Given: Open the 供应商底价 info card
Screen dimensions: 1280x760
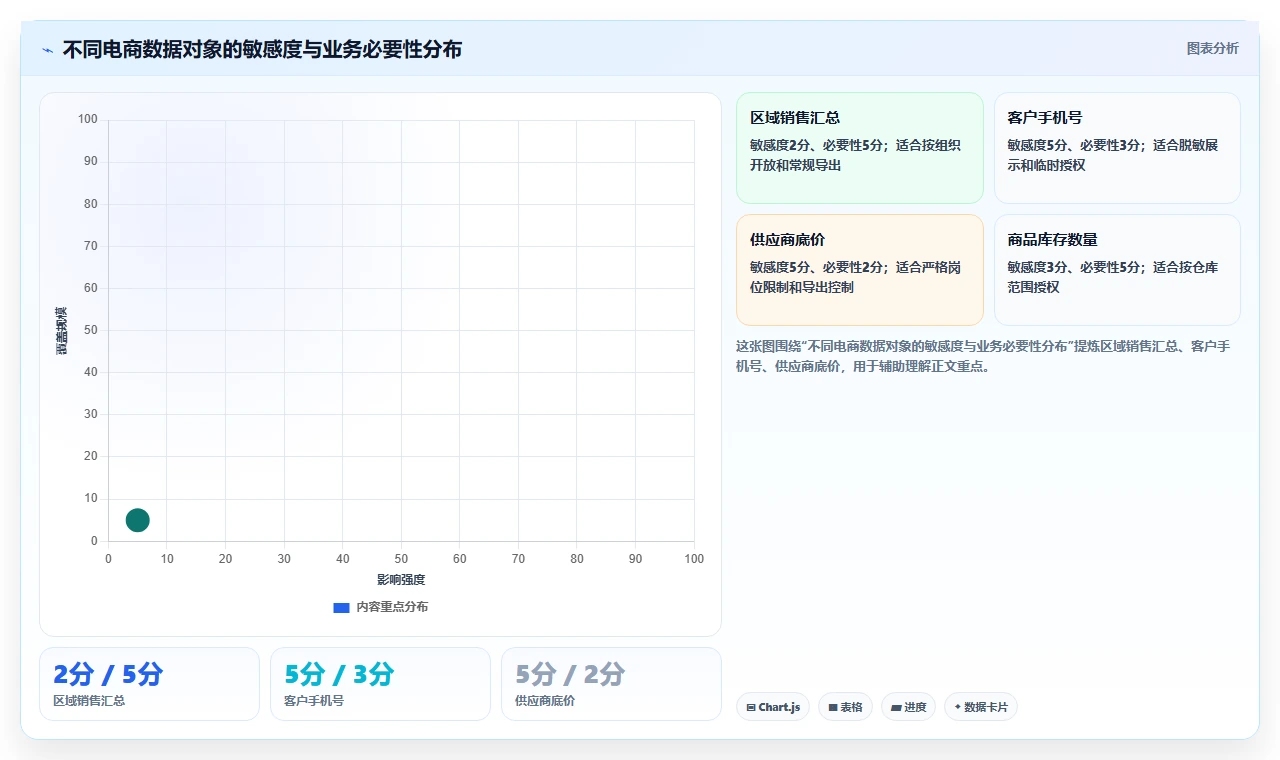Looking at the screenshot, I should (860, 270).
